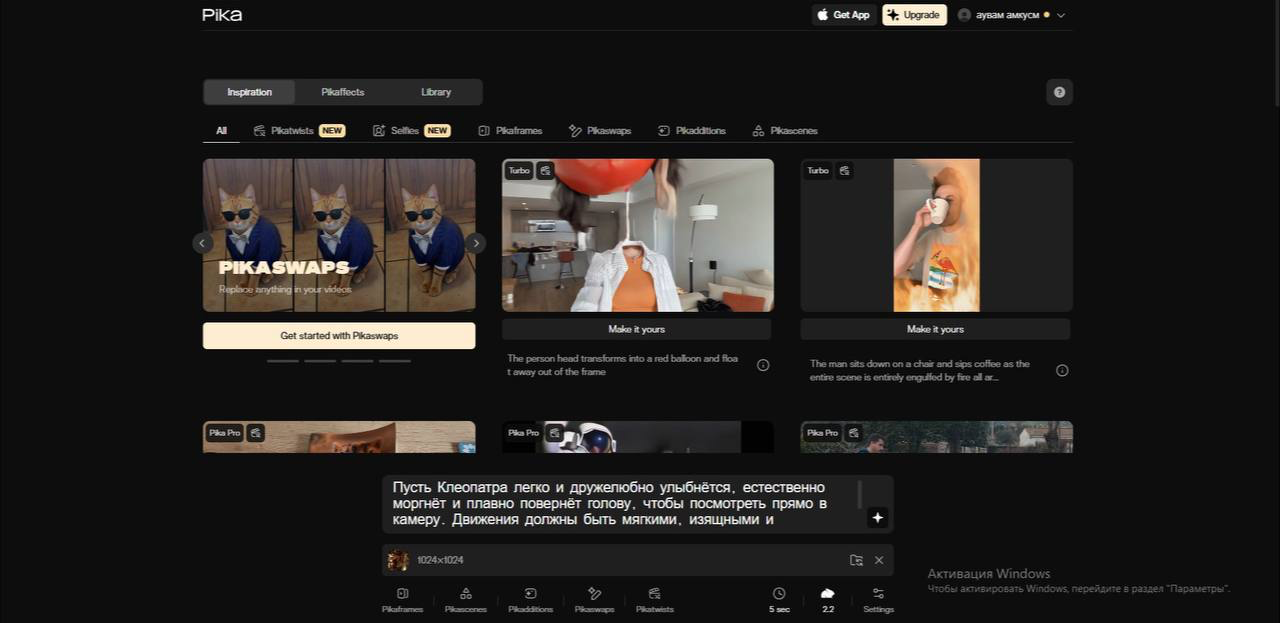Viewport: 1280px width, 623px height.
Task: Select the last carousel indicator dash
Action: 395,361
